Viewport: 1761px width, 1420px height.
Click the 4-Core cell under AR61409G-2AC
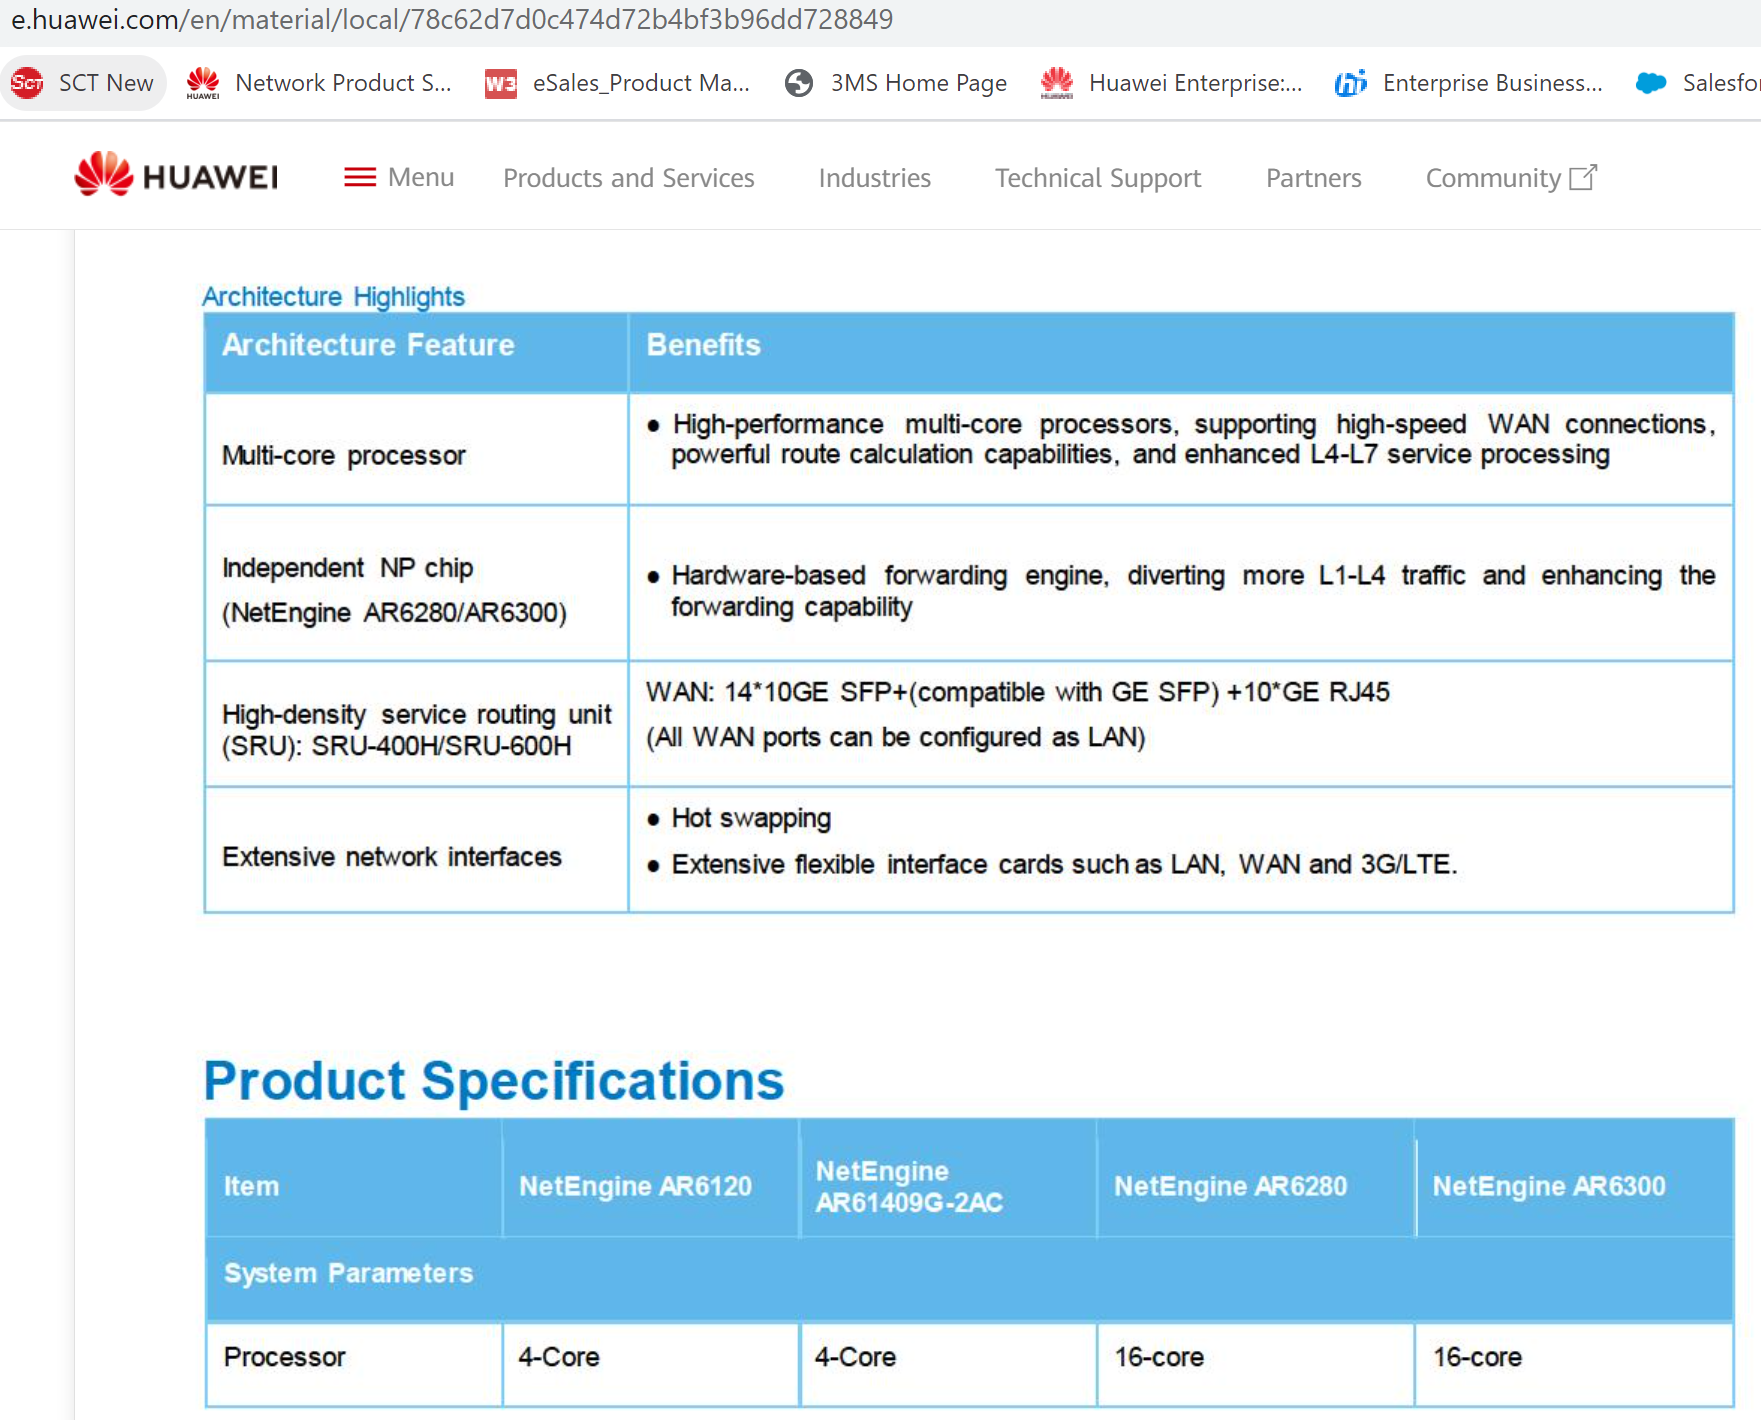tap(948, 1364)
